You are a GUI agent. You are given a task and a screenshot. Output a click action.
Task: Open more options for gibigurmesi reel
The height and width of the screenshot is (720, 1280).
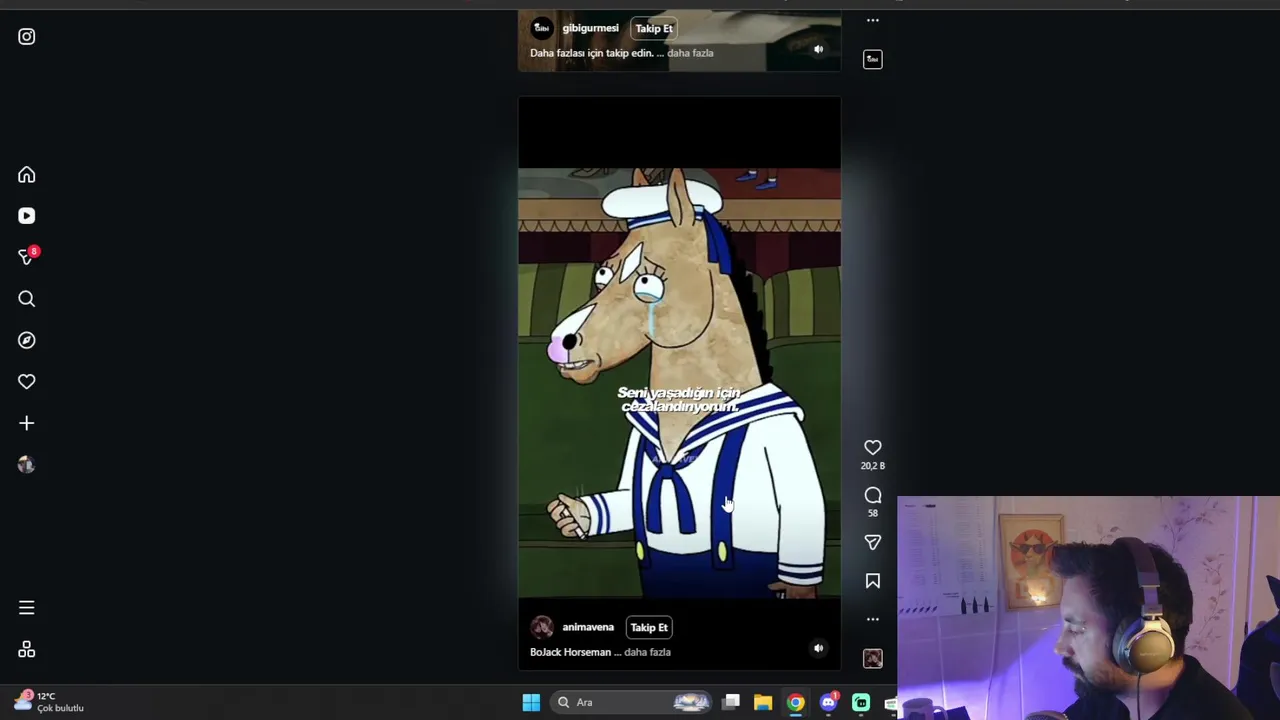point(873,20)
